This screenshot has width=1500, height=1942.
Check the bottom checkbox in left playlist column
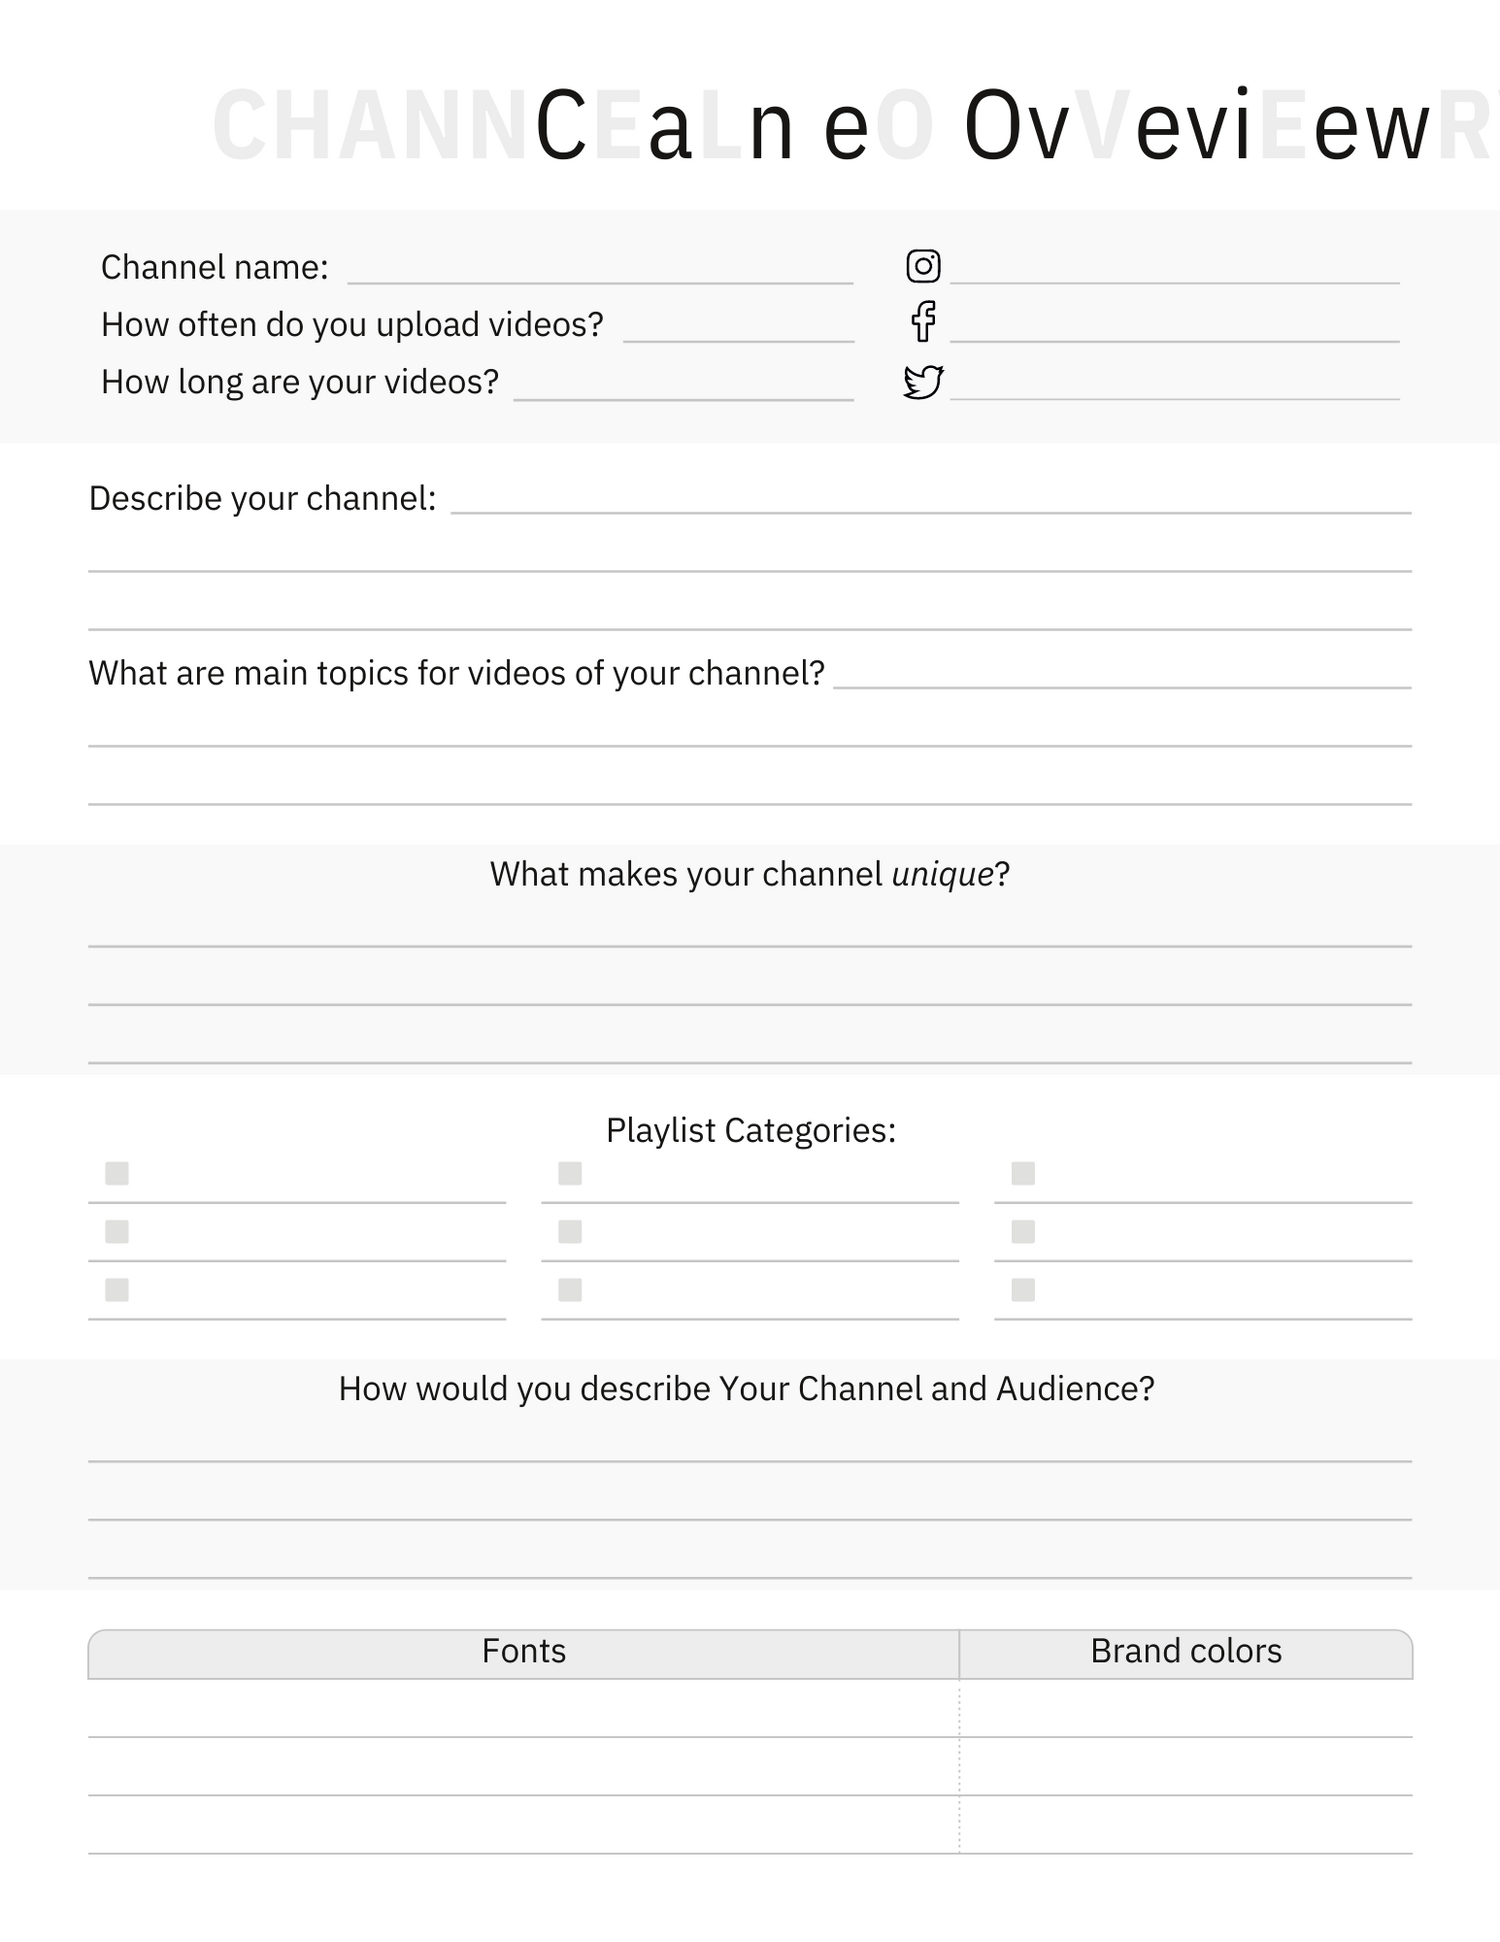point(117,1289)
